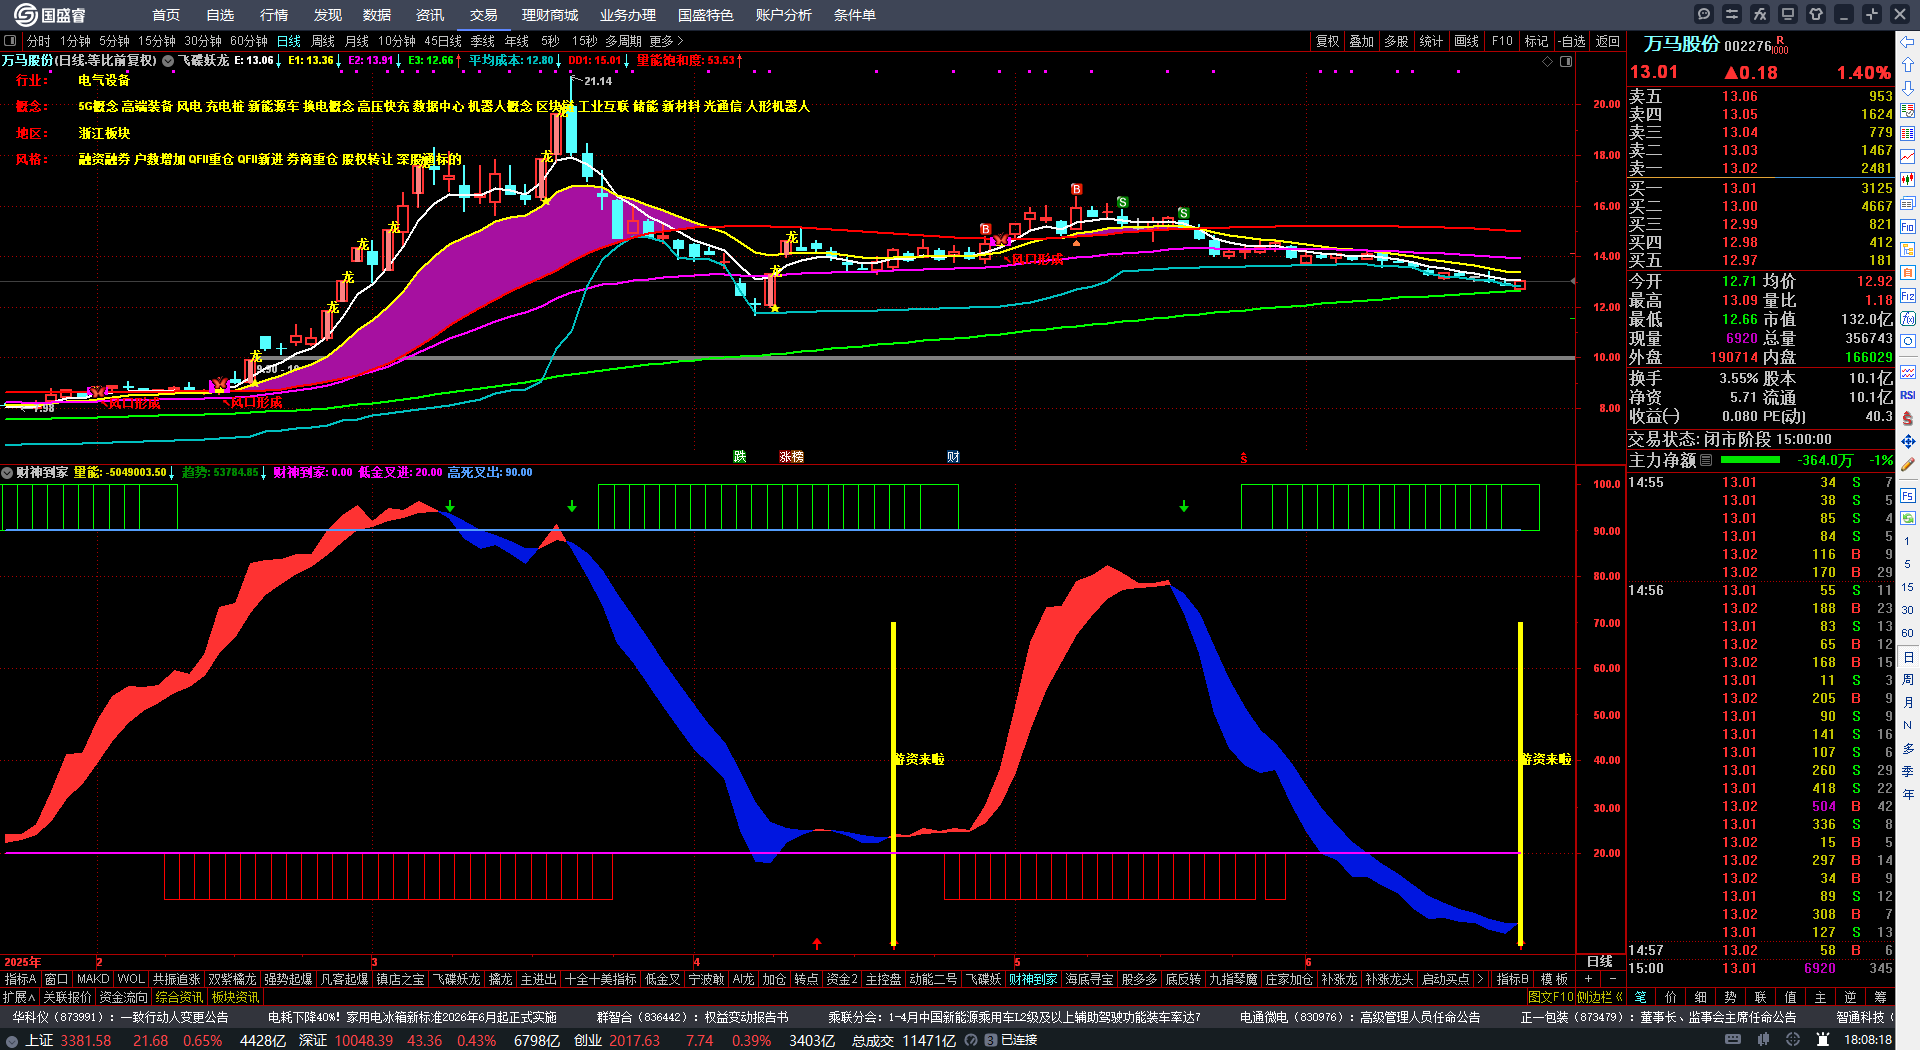Click the F10 button in chart toolbar
The width and height of the screenshot is (1920, 1050).
click(x=1502, y=41)
